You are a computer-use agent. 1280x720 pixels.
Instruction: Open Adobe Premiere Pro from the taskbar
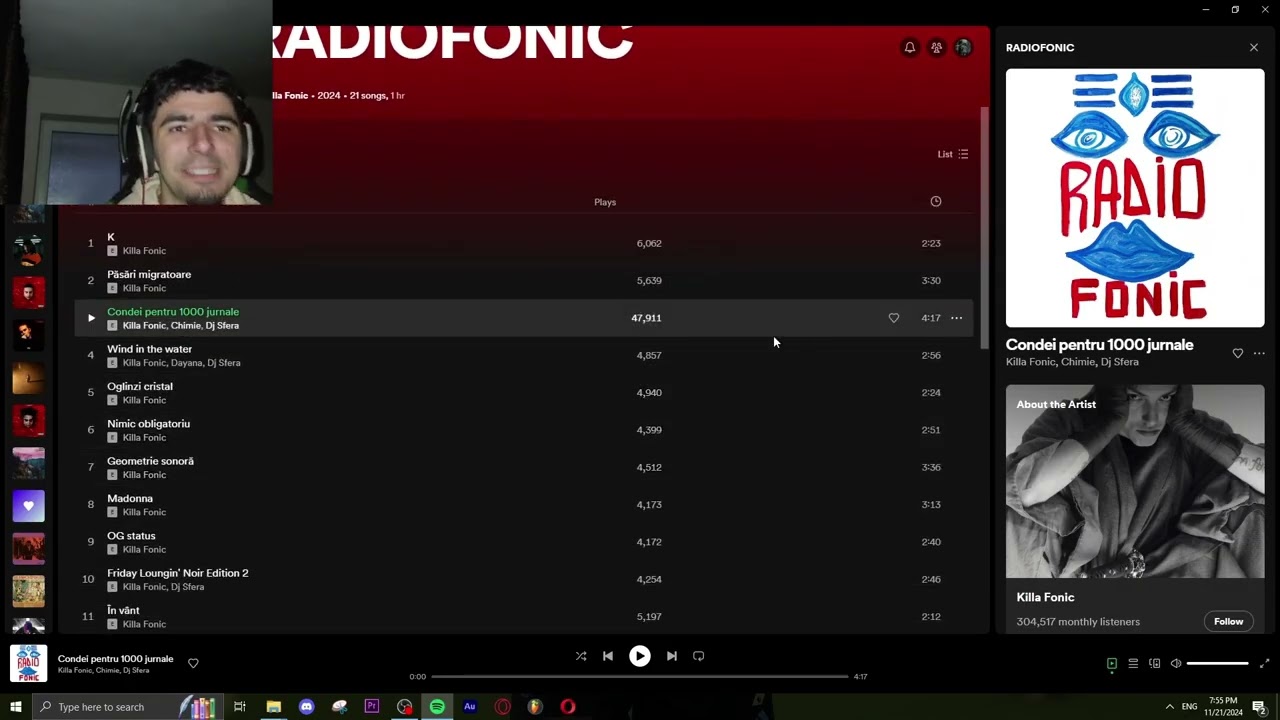[x=371, y=707]
